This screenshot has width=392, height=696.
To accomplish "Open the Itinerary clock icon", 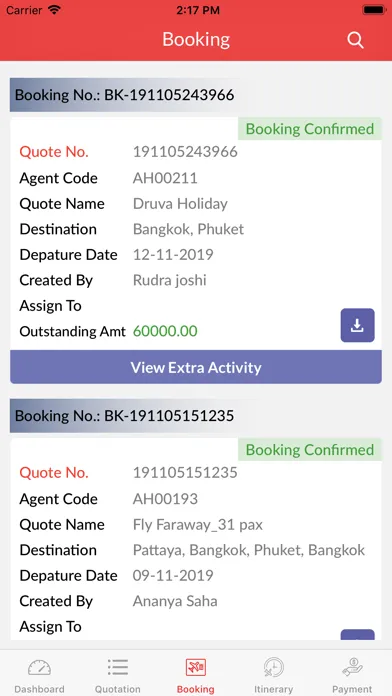I will click(273, 667).
